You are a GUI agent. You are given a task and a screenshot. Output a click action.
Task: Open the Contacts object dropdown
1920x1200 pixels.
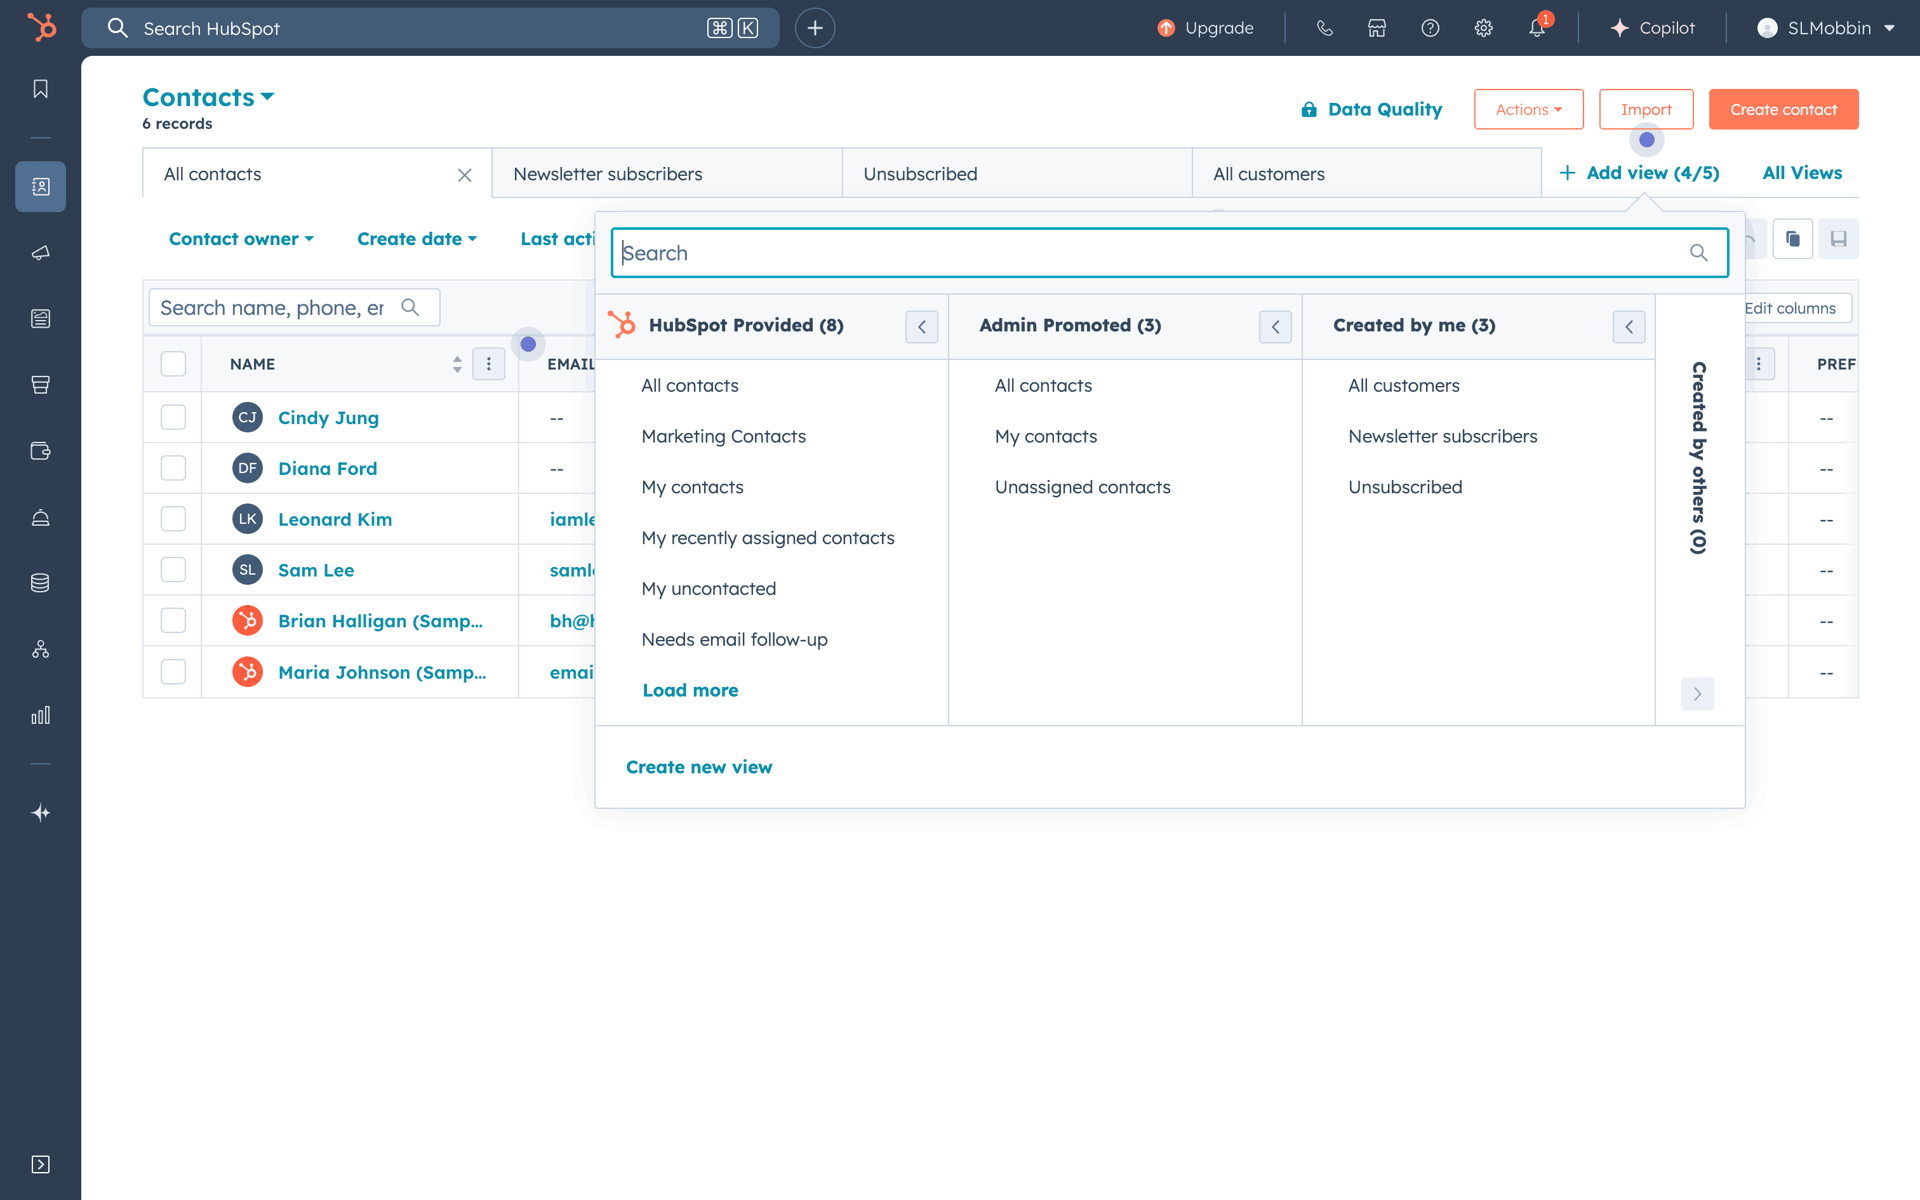[208, 97]
